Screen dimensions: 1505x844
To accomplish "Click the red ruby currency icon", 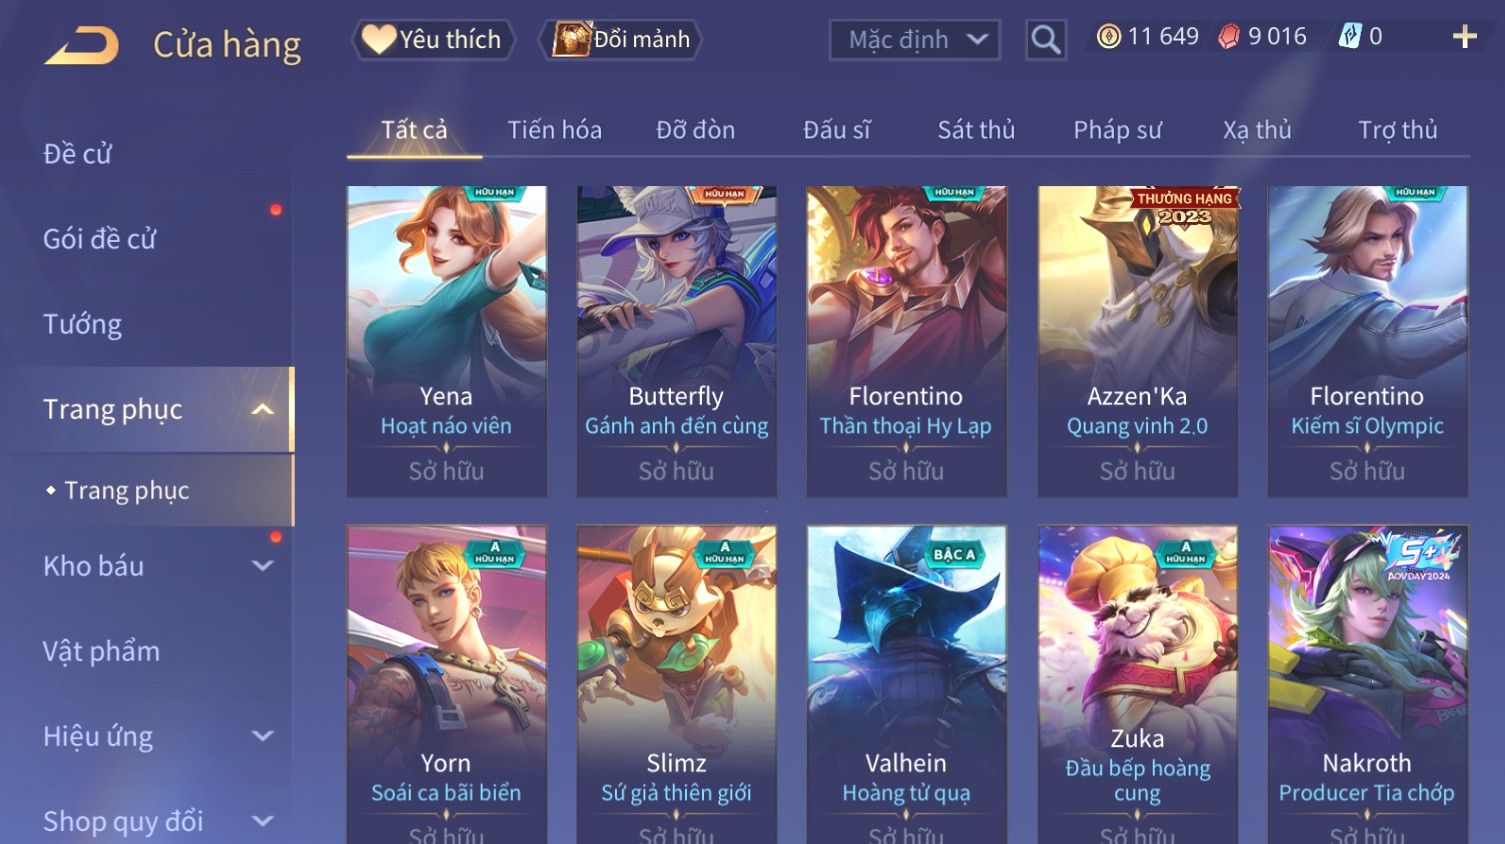I will click(x=1229, y=37).
